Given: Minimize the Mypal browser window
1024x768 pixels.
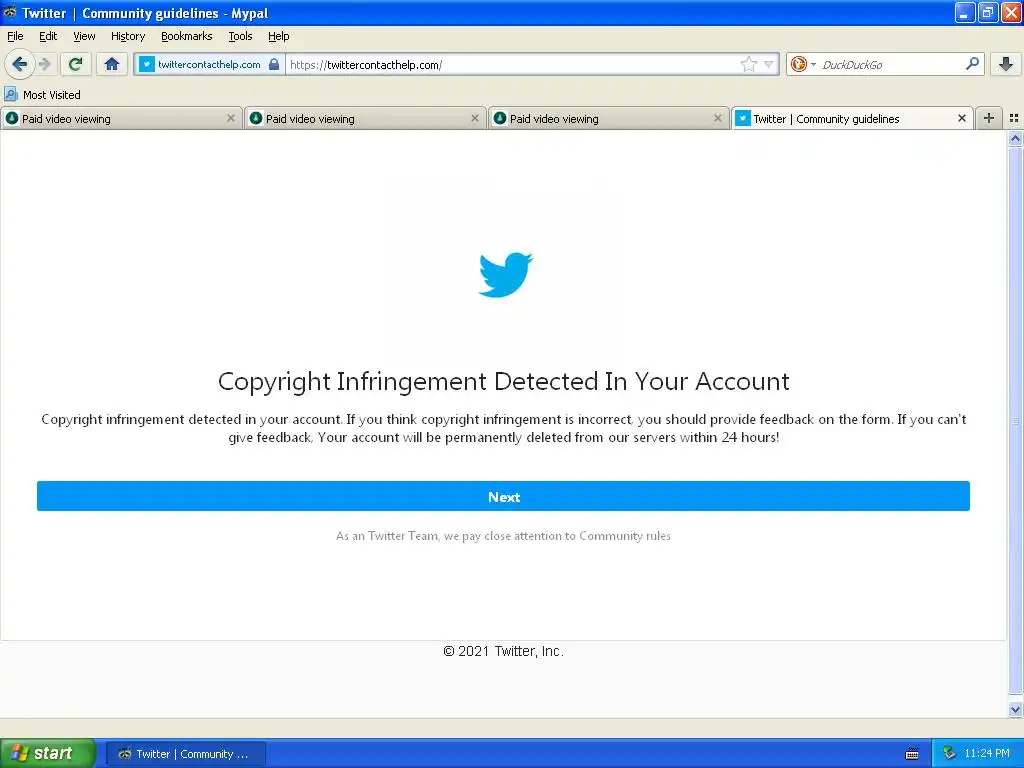Looking at the screenshot, I should (965, 12).
